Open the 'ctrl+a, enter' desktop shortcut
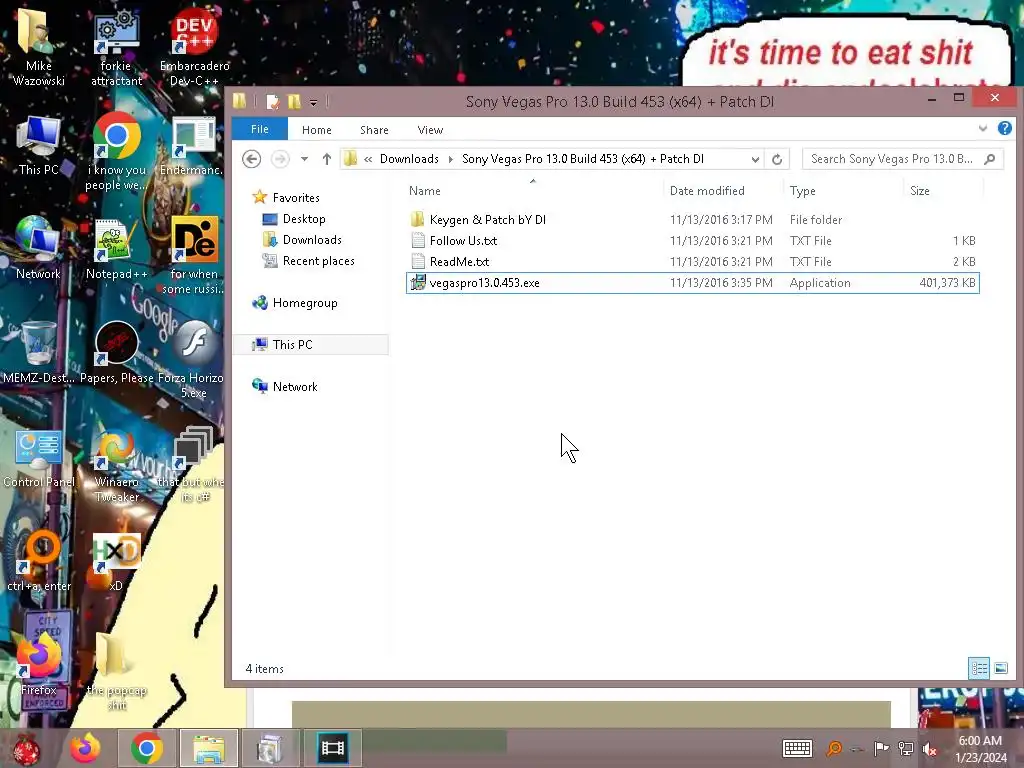This screenshot has height=768, width=1024. 38,560
